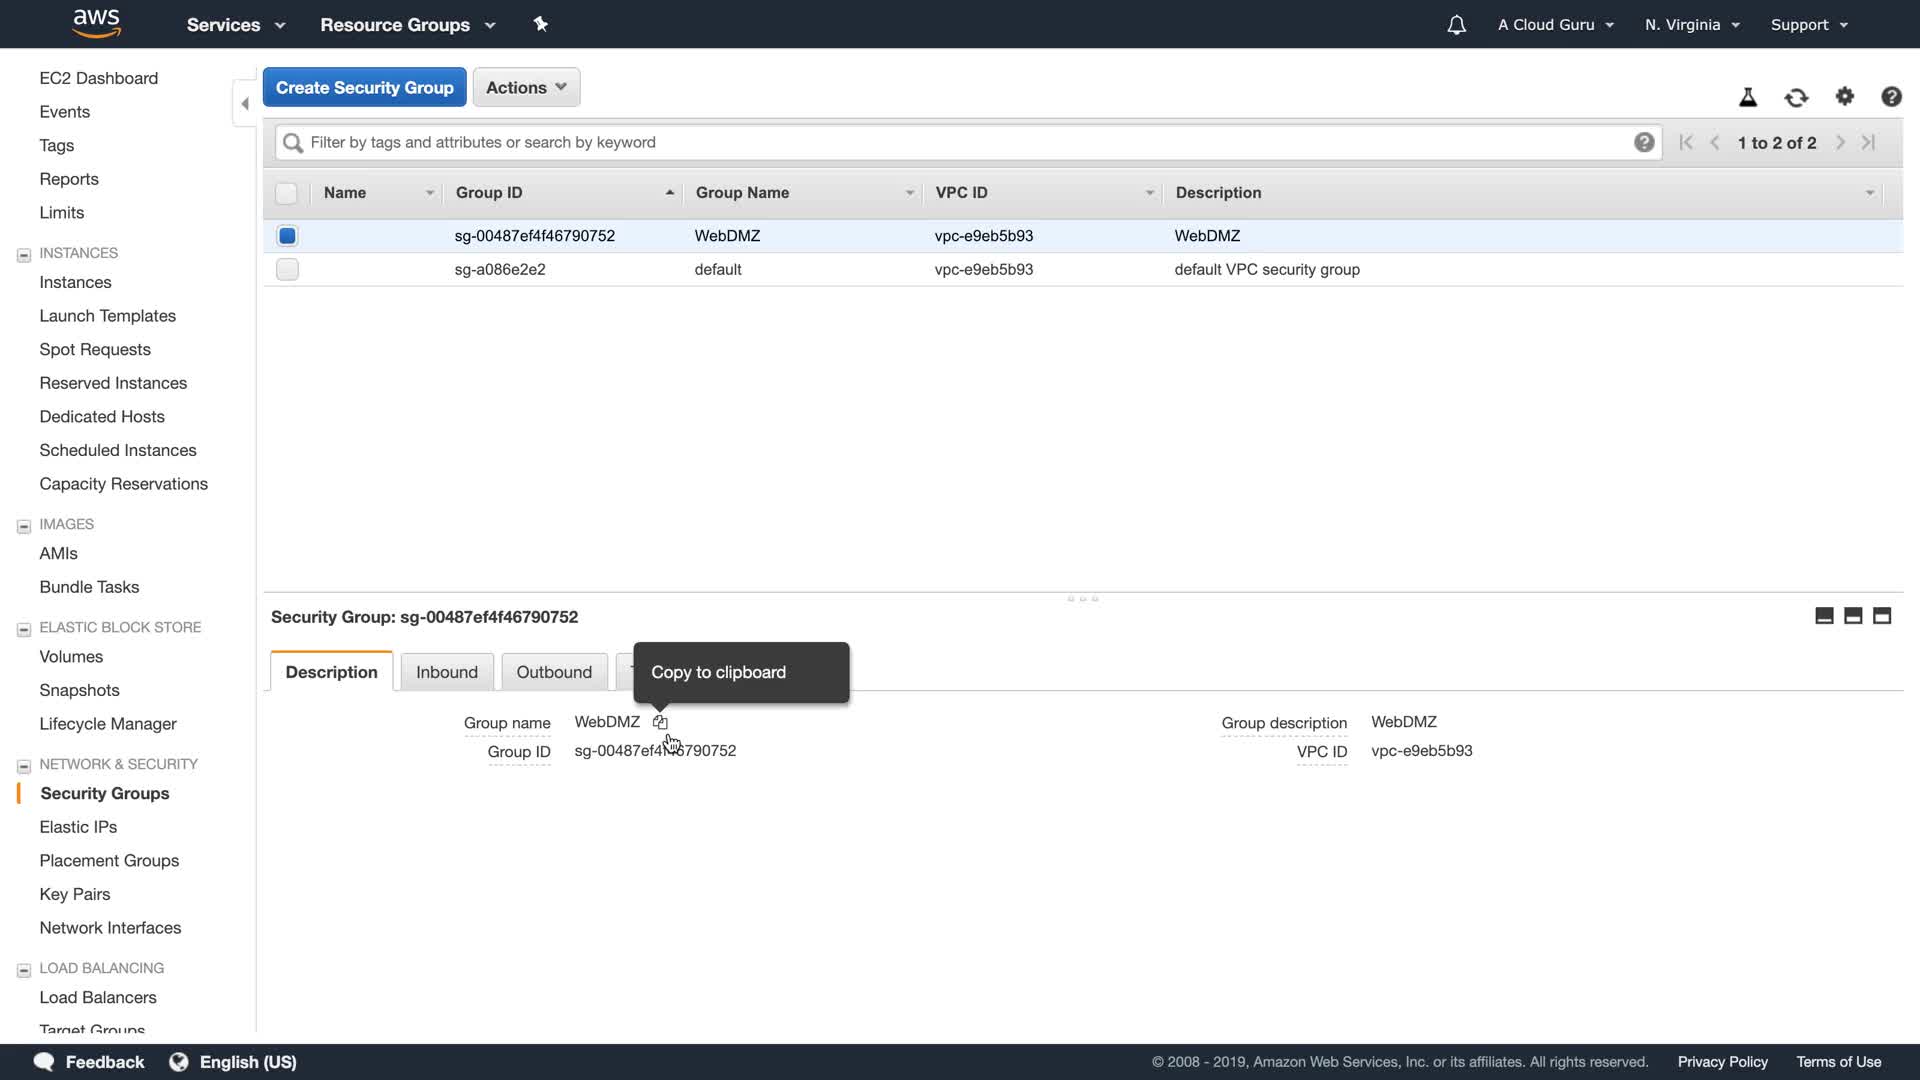Open notifications bell icon
This screenshot has height=1080, width=1920.
click(x=1456, y=25)
